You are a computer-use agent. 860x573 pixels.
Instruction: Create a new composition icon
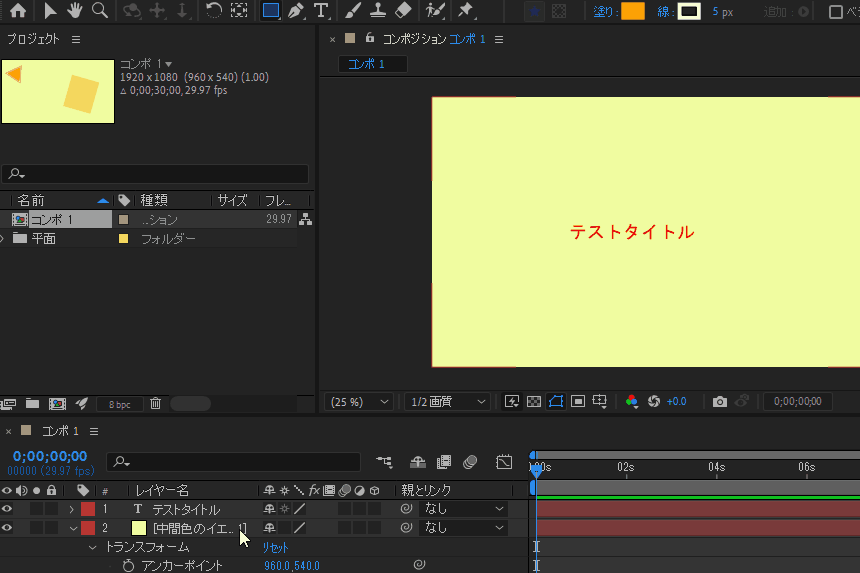[57, 404]
